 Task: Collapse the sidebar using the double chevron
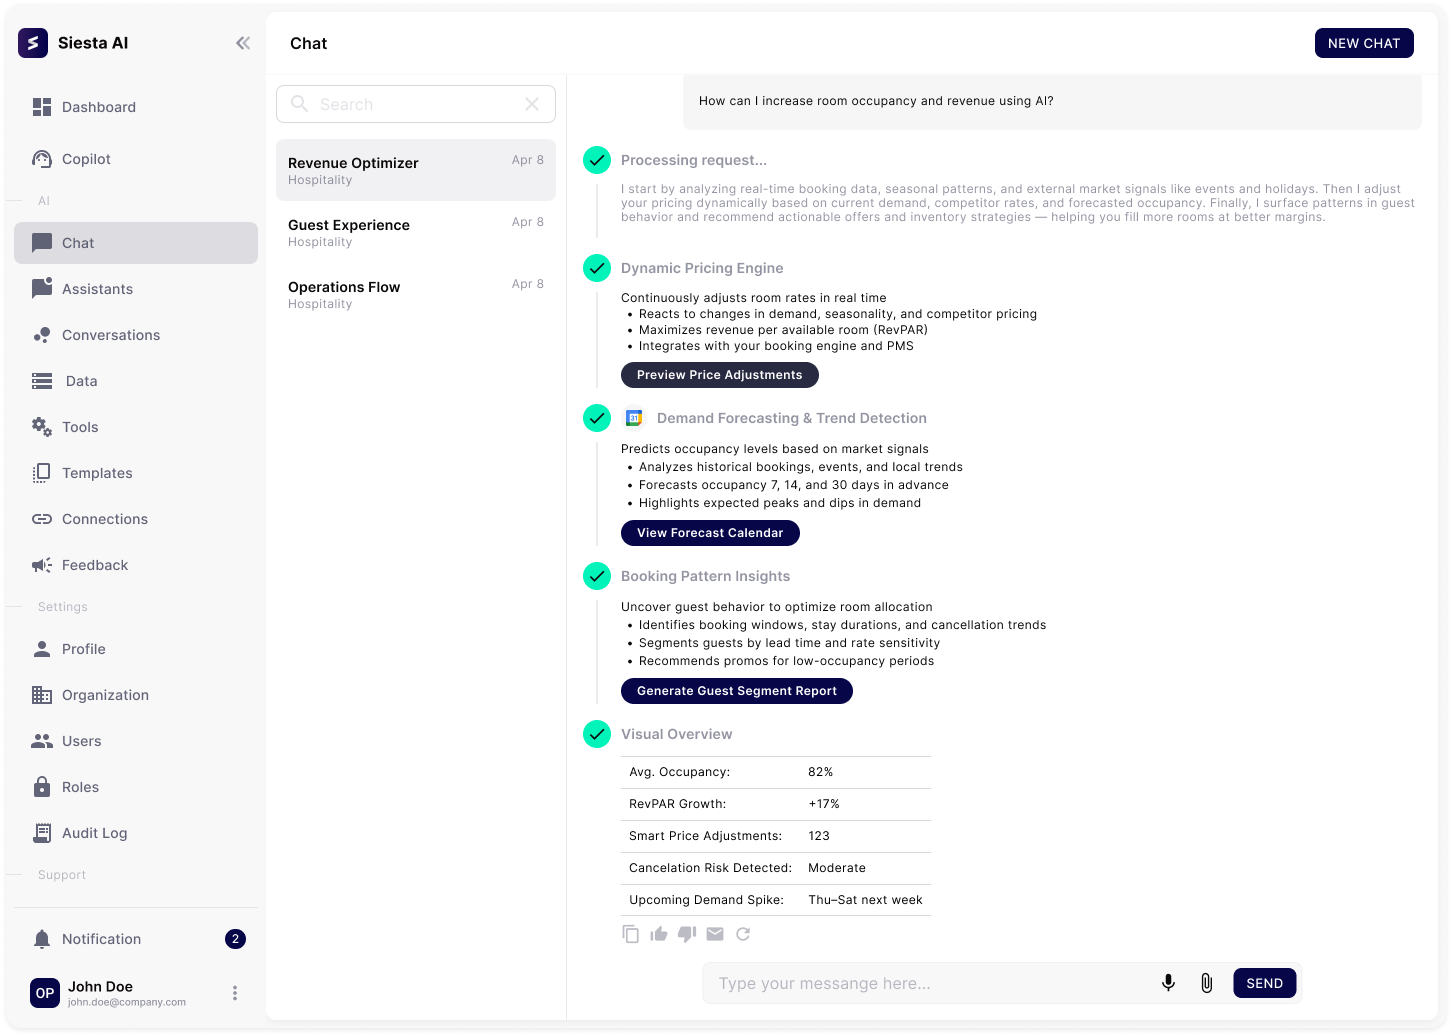(x=243, y=43)
